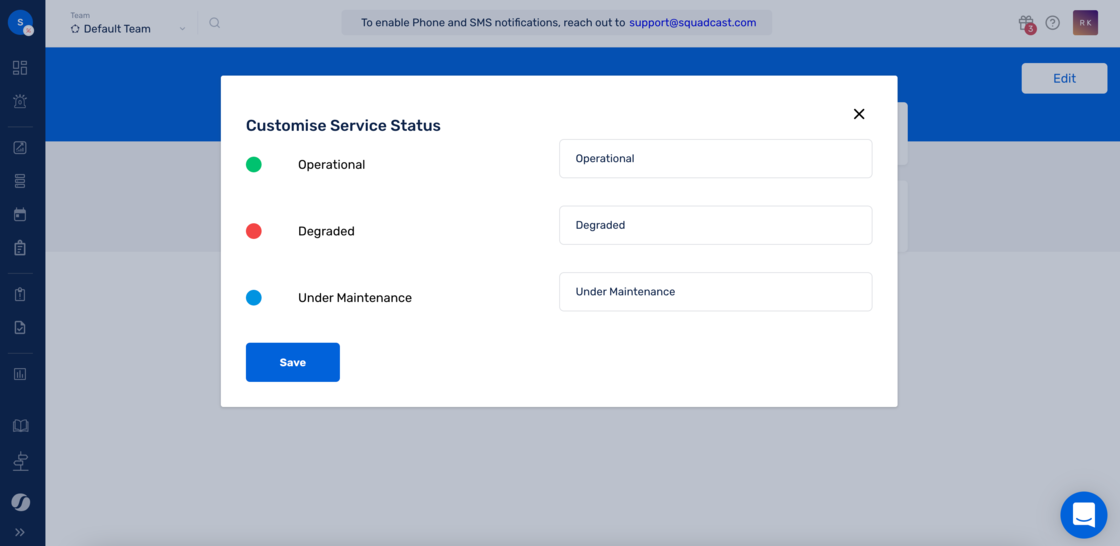Click the Degraded status name field
Image resolution: width=1120 pixels, height=546 pixels.
pyautogui.click(x=715, y=225)
